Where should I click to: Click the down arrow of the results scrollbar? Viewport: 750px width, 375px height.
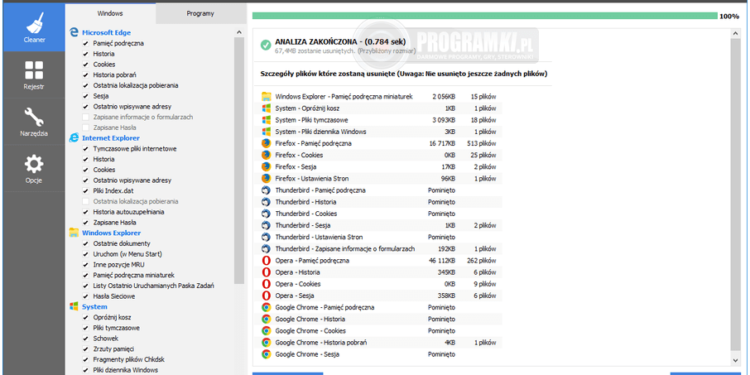pos(736,360)
